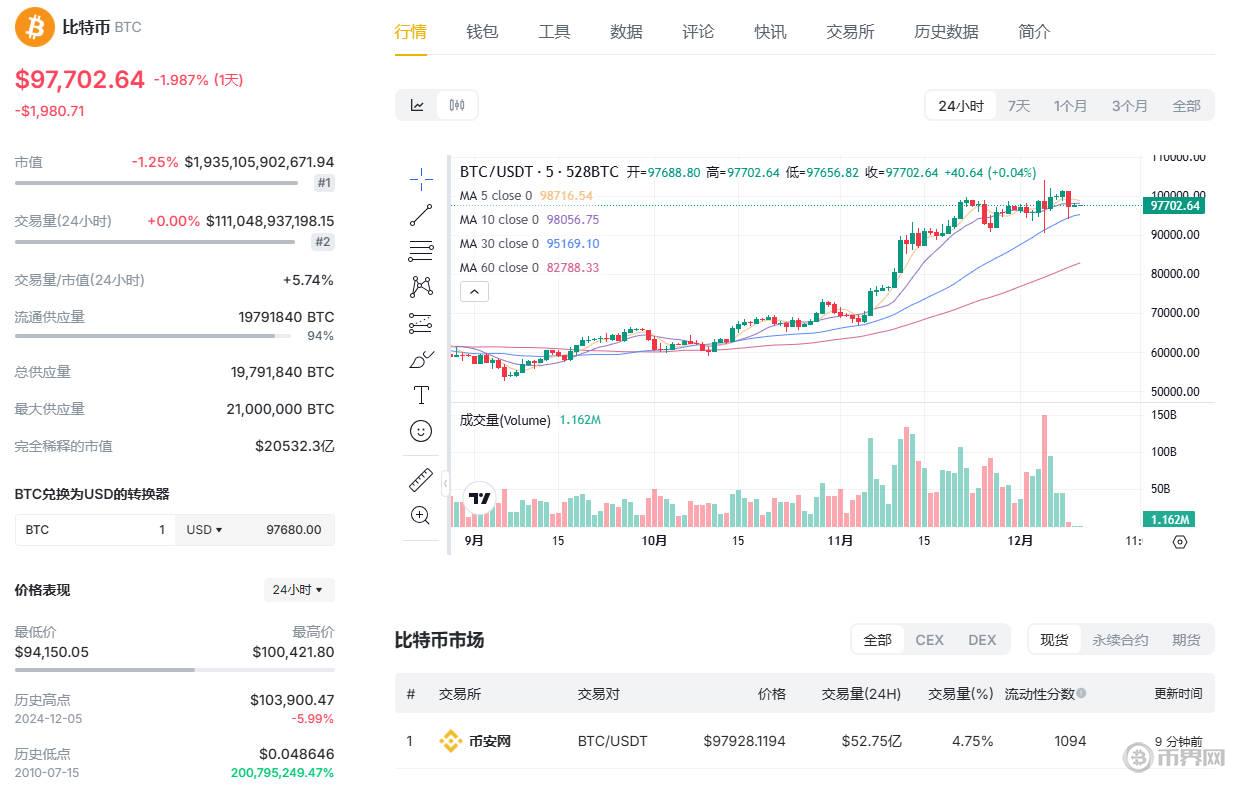Click the 交易量(24H) column header
1236x785 pixels.
click(861, 693)
